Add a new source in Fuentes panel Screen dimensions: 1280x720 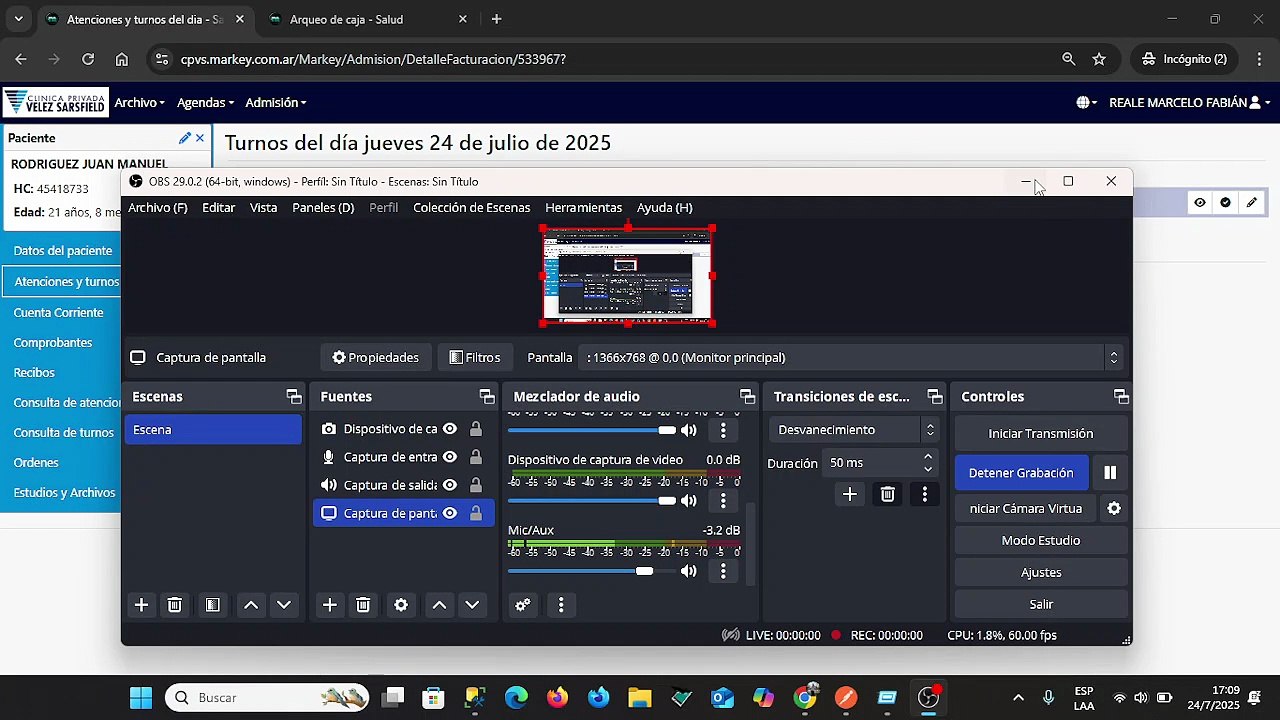[x=329, y=605]
